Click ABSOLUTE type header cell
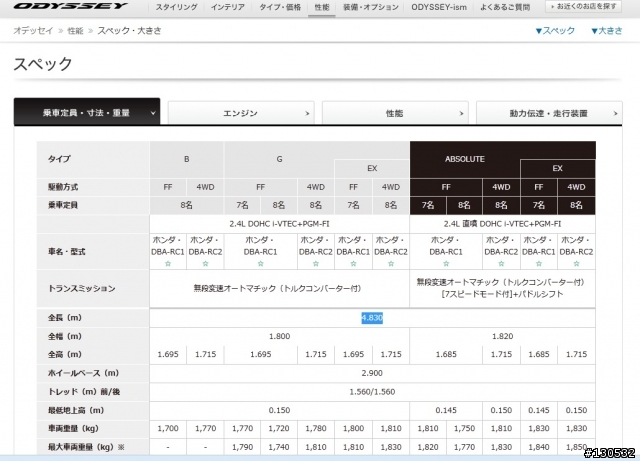The width and height of the screenshot is (640, 461). (x=464, y=159)
